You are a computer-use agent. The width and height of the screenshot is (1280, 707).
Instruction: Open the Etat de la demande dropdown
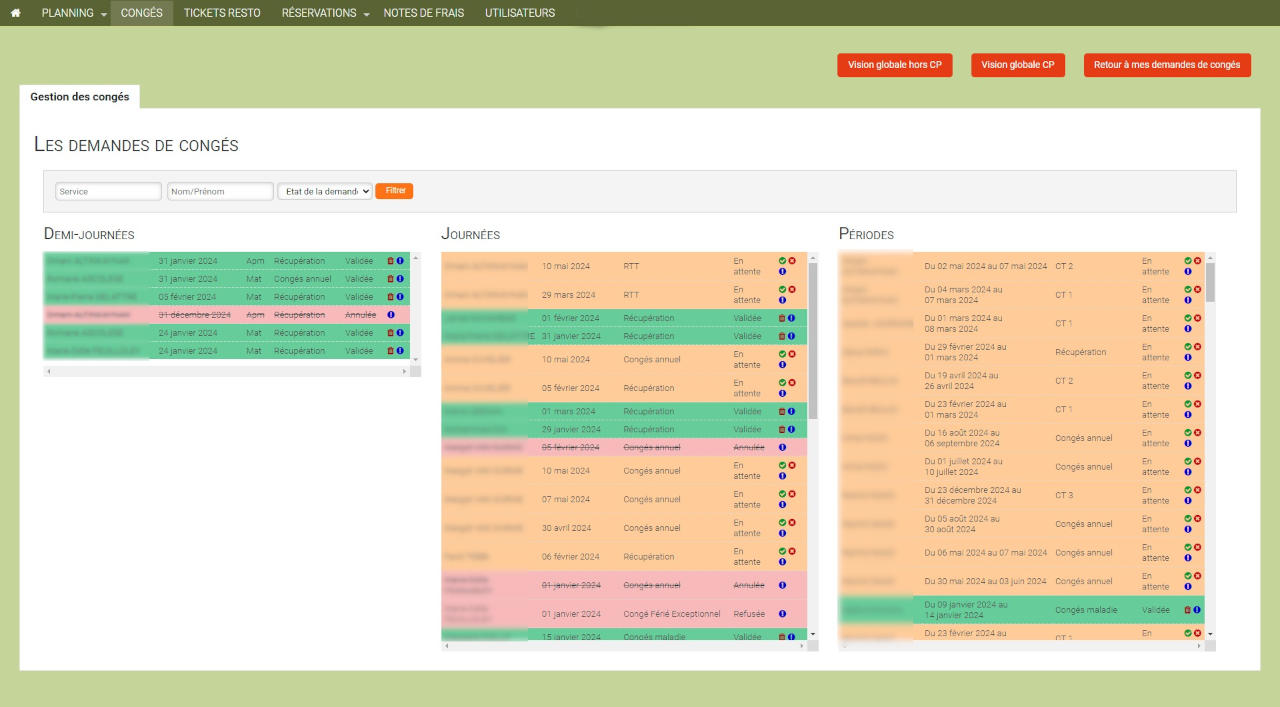click(325, 191)
